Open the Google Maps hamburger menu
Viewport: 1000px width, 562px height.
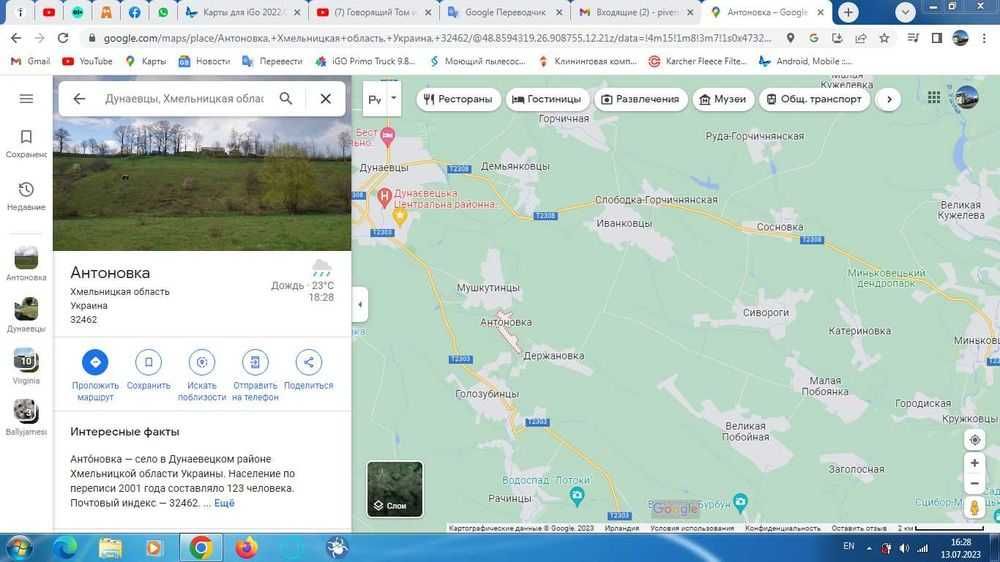[x=26, y=99]
